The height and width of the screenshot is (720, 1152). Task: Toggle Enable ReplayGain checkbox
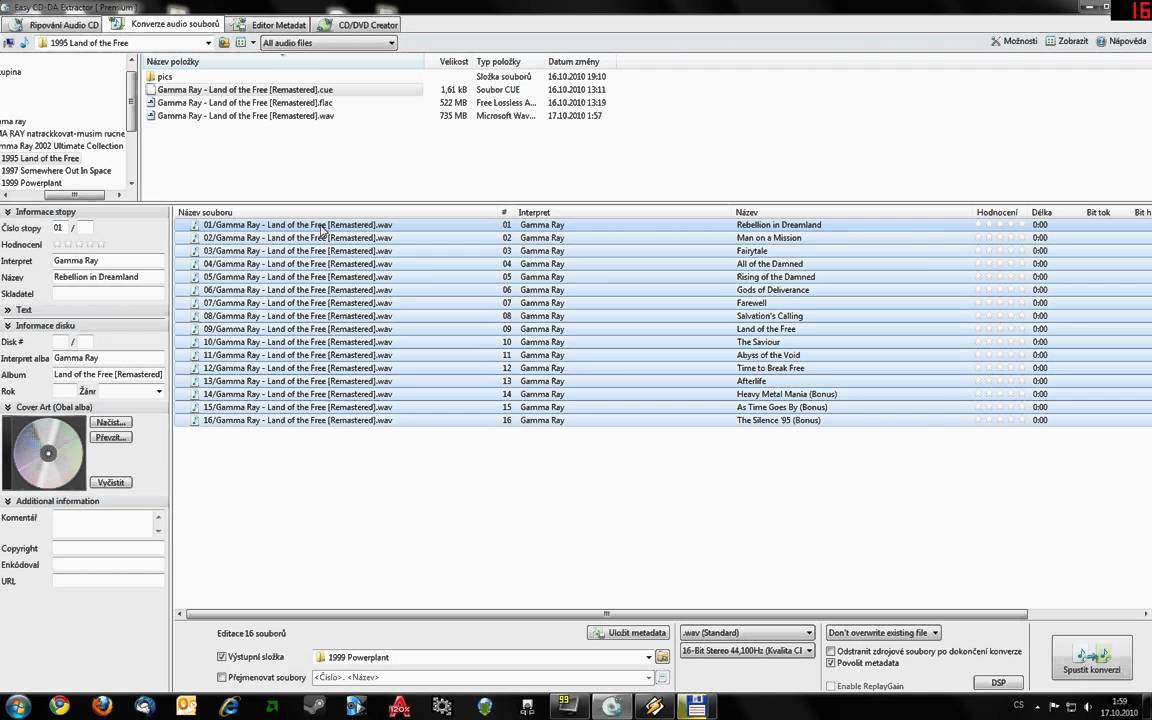(x=831, y=686)
